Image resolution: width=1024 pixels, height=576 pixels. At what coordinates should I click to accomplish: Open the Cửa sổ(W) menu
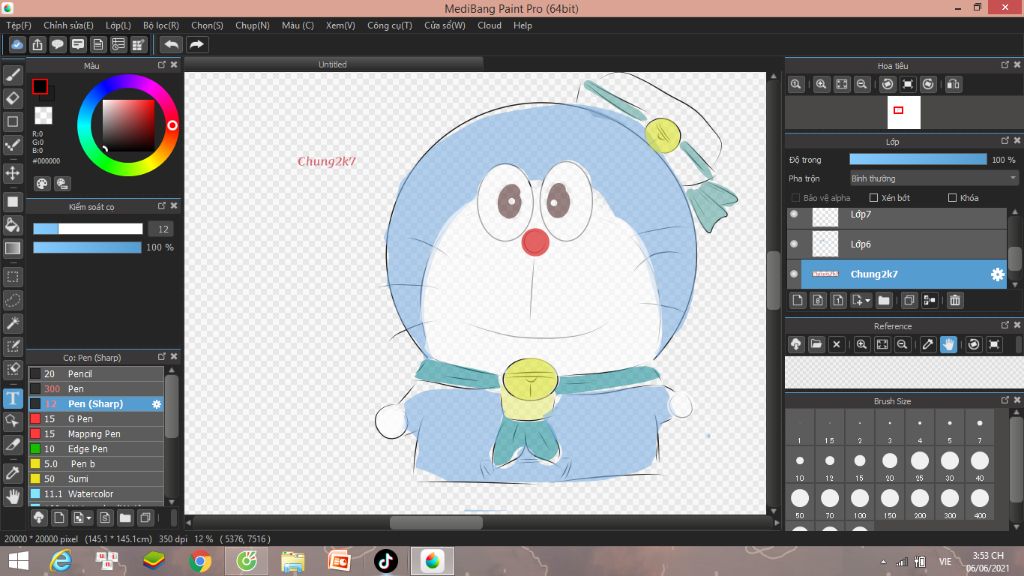(x=445, y=25)
